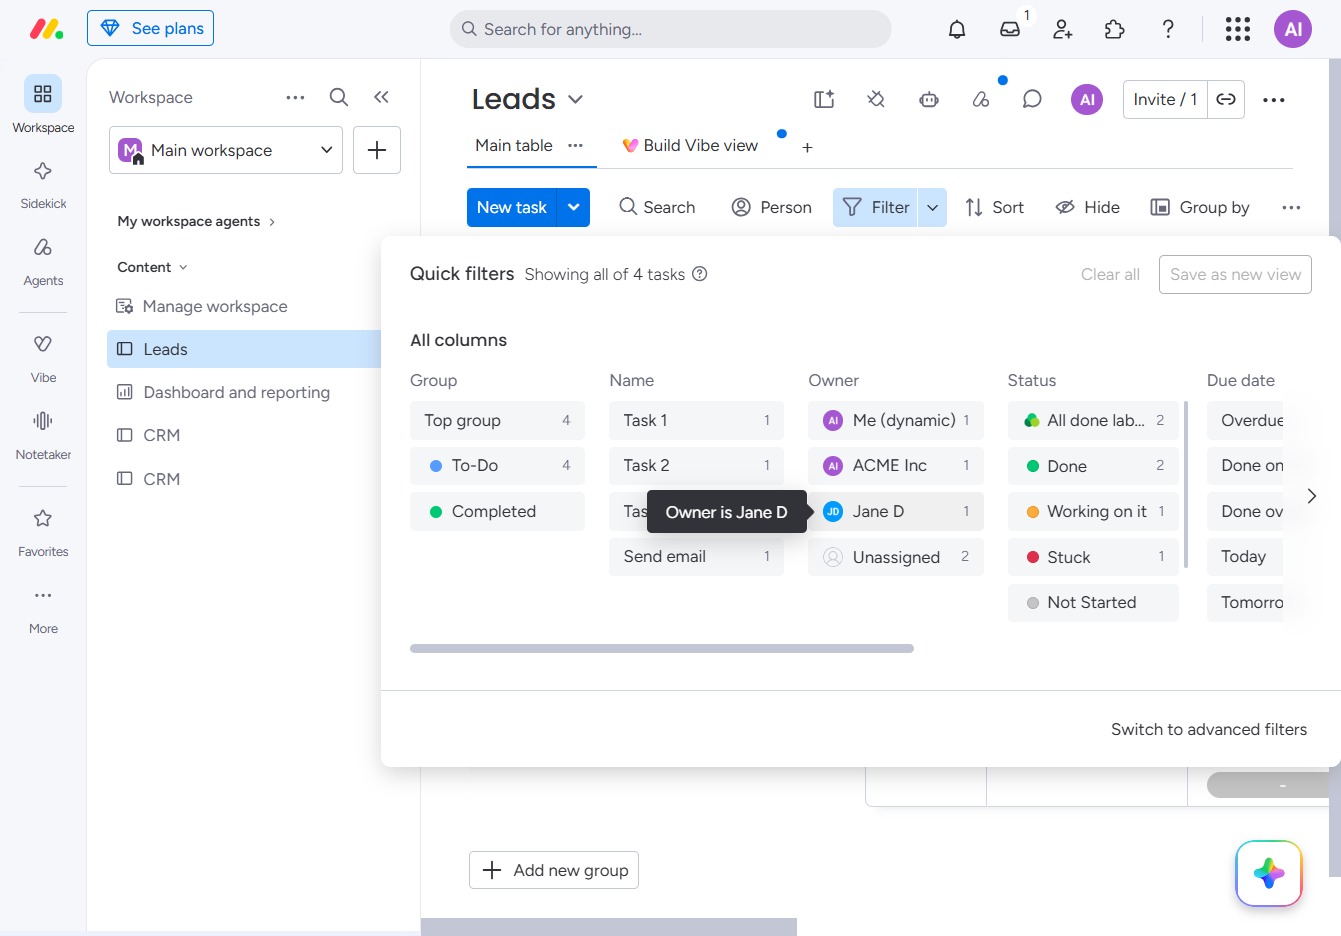Toggle To-Do group filter

pyautogui.click(x=497, y=466)
